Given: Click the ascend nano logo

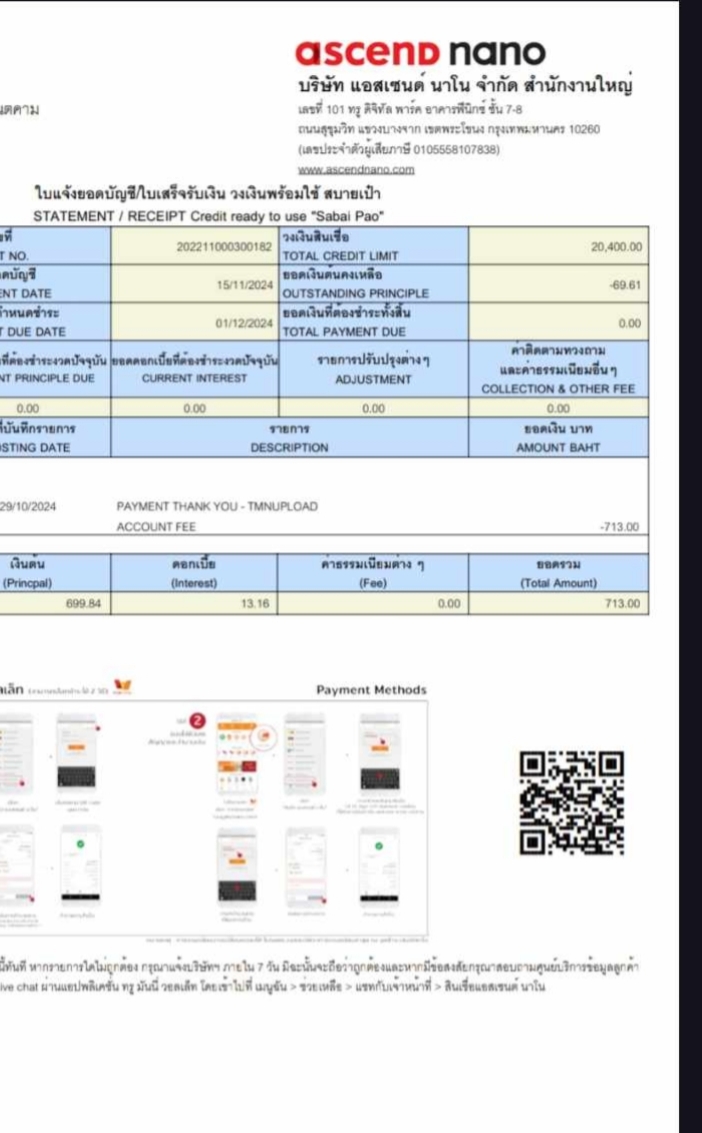Looking at the screenshot, I should click(420, 54).
